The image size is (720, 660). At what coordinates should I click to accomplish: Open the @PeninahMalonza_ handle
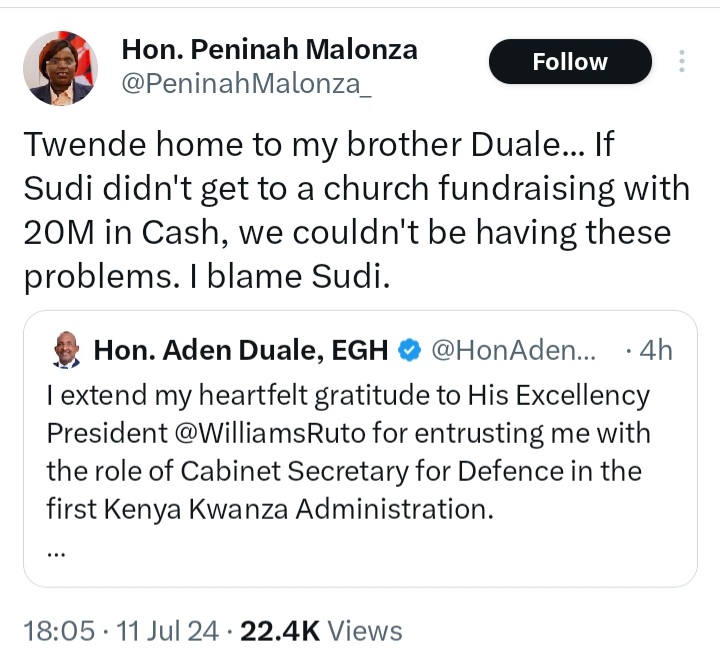pos(247,84)
